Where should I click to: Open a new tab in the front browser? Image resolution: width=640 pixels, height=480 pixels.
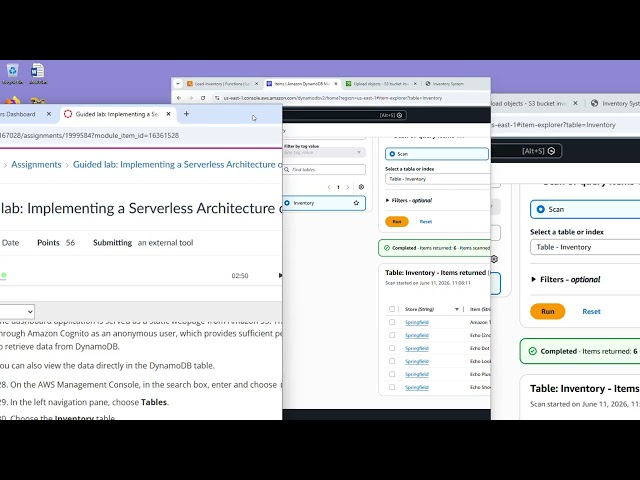(x=187, y=114)
